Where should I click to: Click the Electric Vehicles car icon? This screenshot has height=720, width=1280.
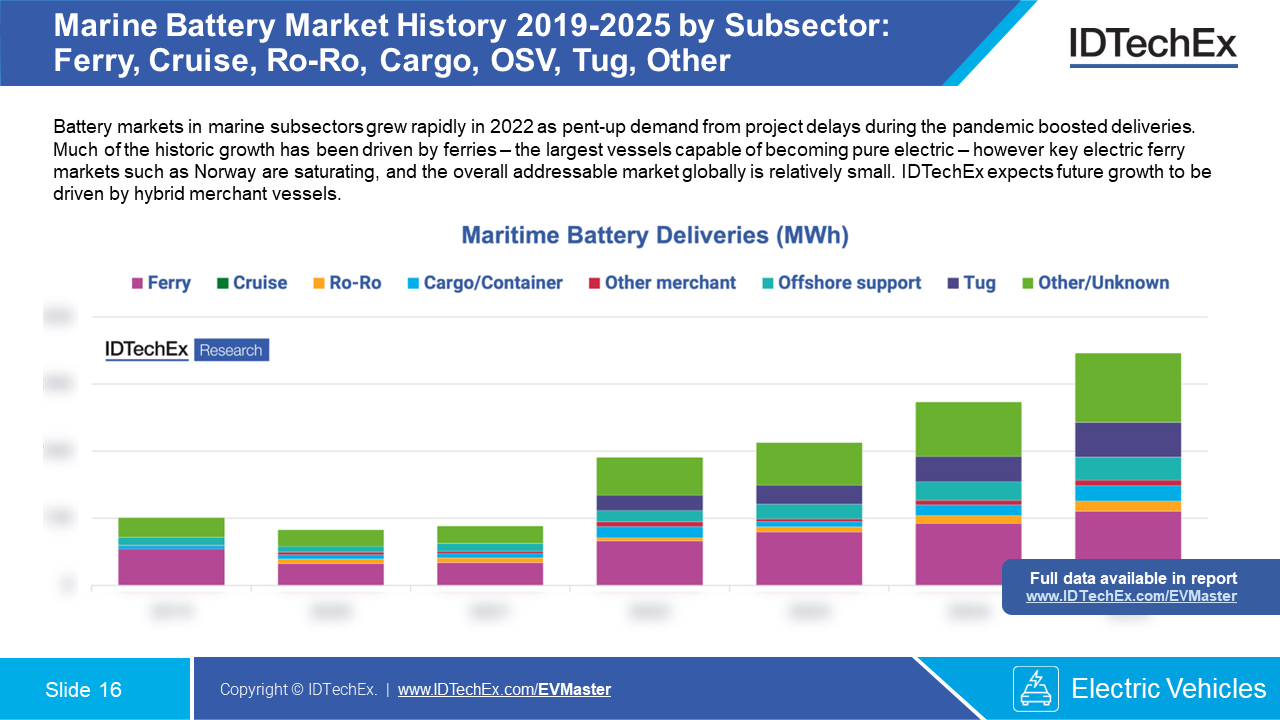coord(1036,688)
